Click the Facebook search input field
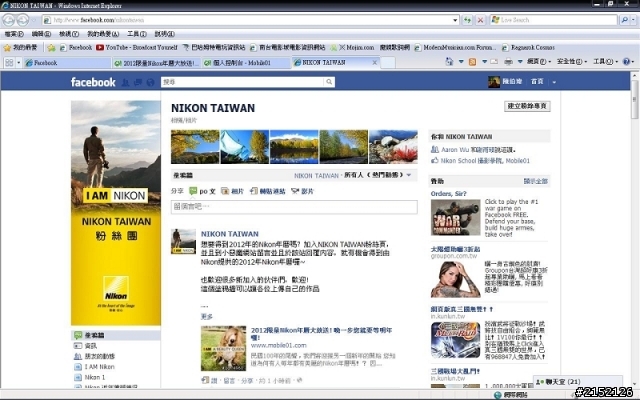 (242, 82)
